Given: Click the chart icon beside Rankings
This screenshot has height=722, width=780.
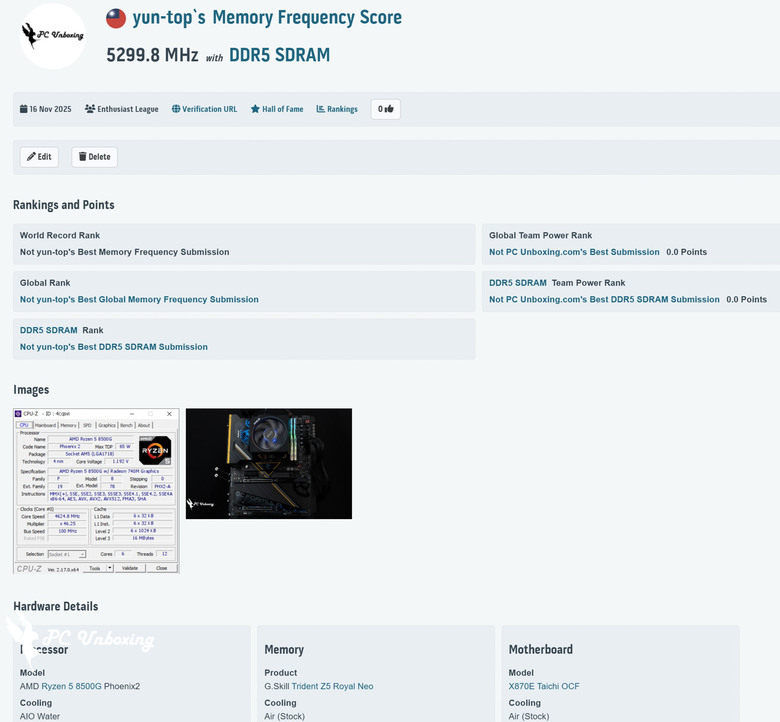Looking at the screenshot, I should click(x=320, y=109).
